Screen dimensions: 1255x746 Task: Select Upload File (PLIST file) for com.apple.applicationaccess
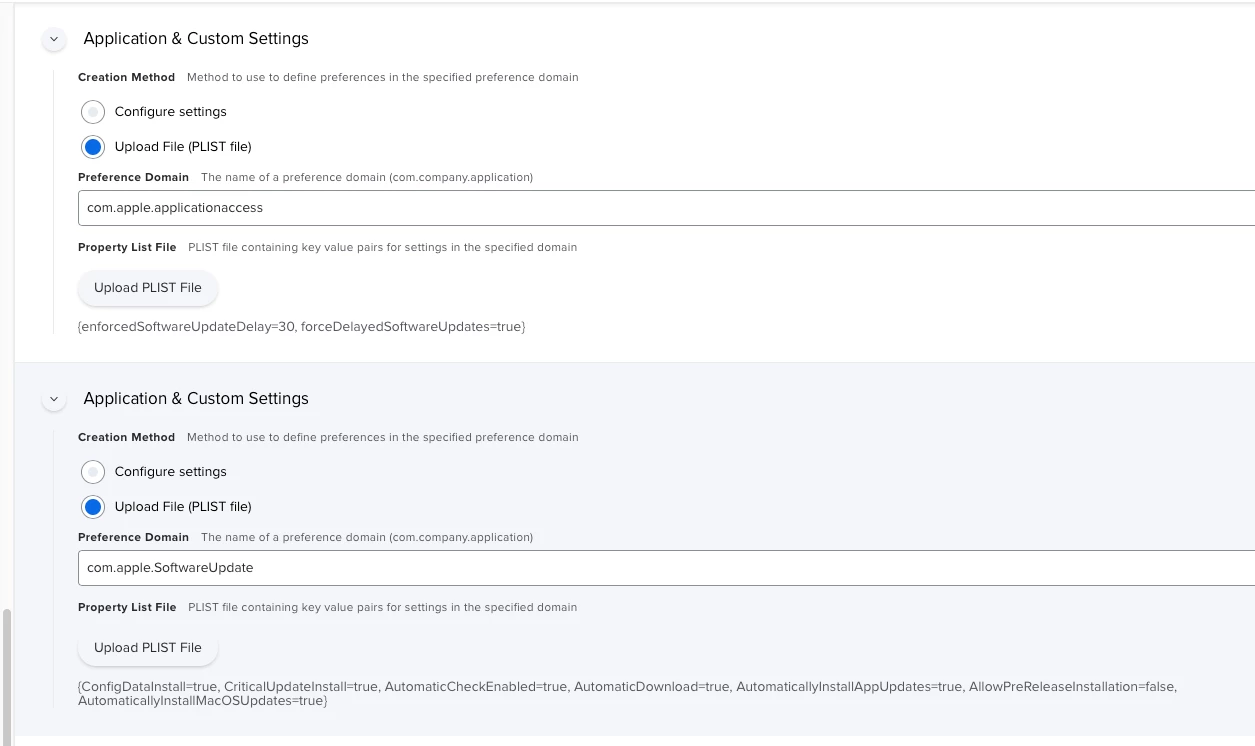tap(93, 147)
